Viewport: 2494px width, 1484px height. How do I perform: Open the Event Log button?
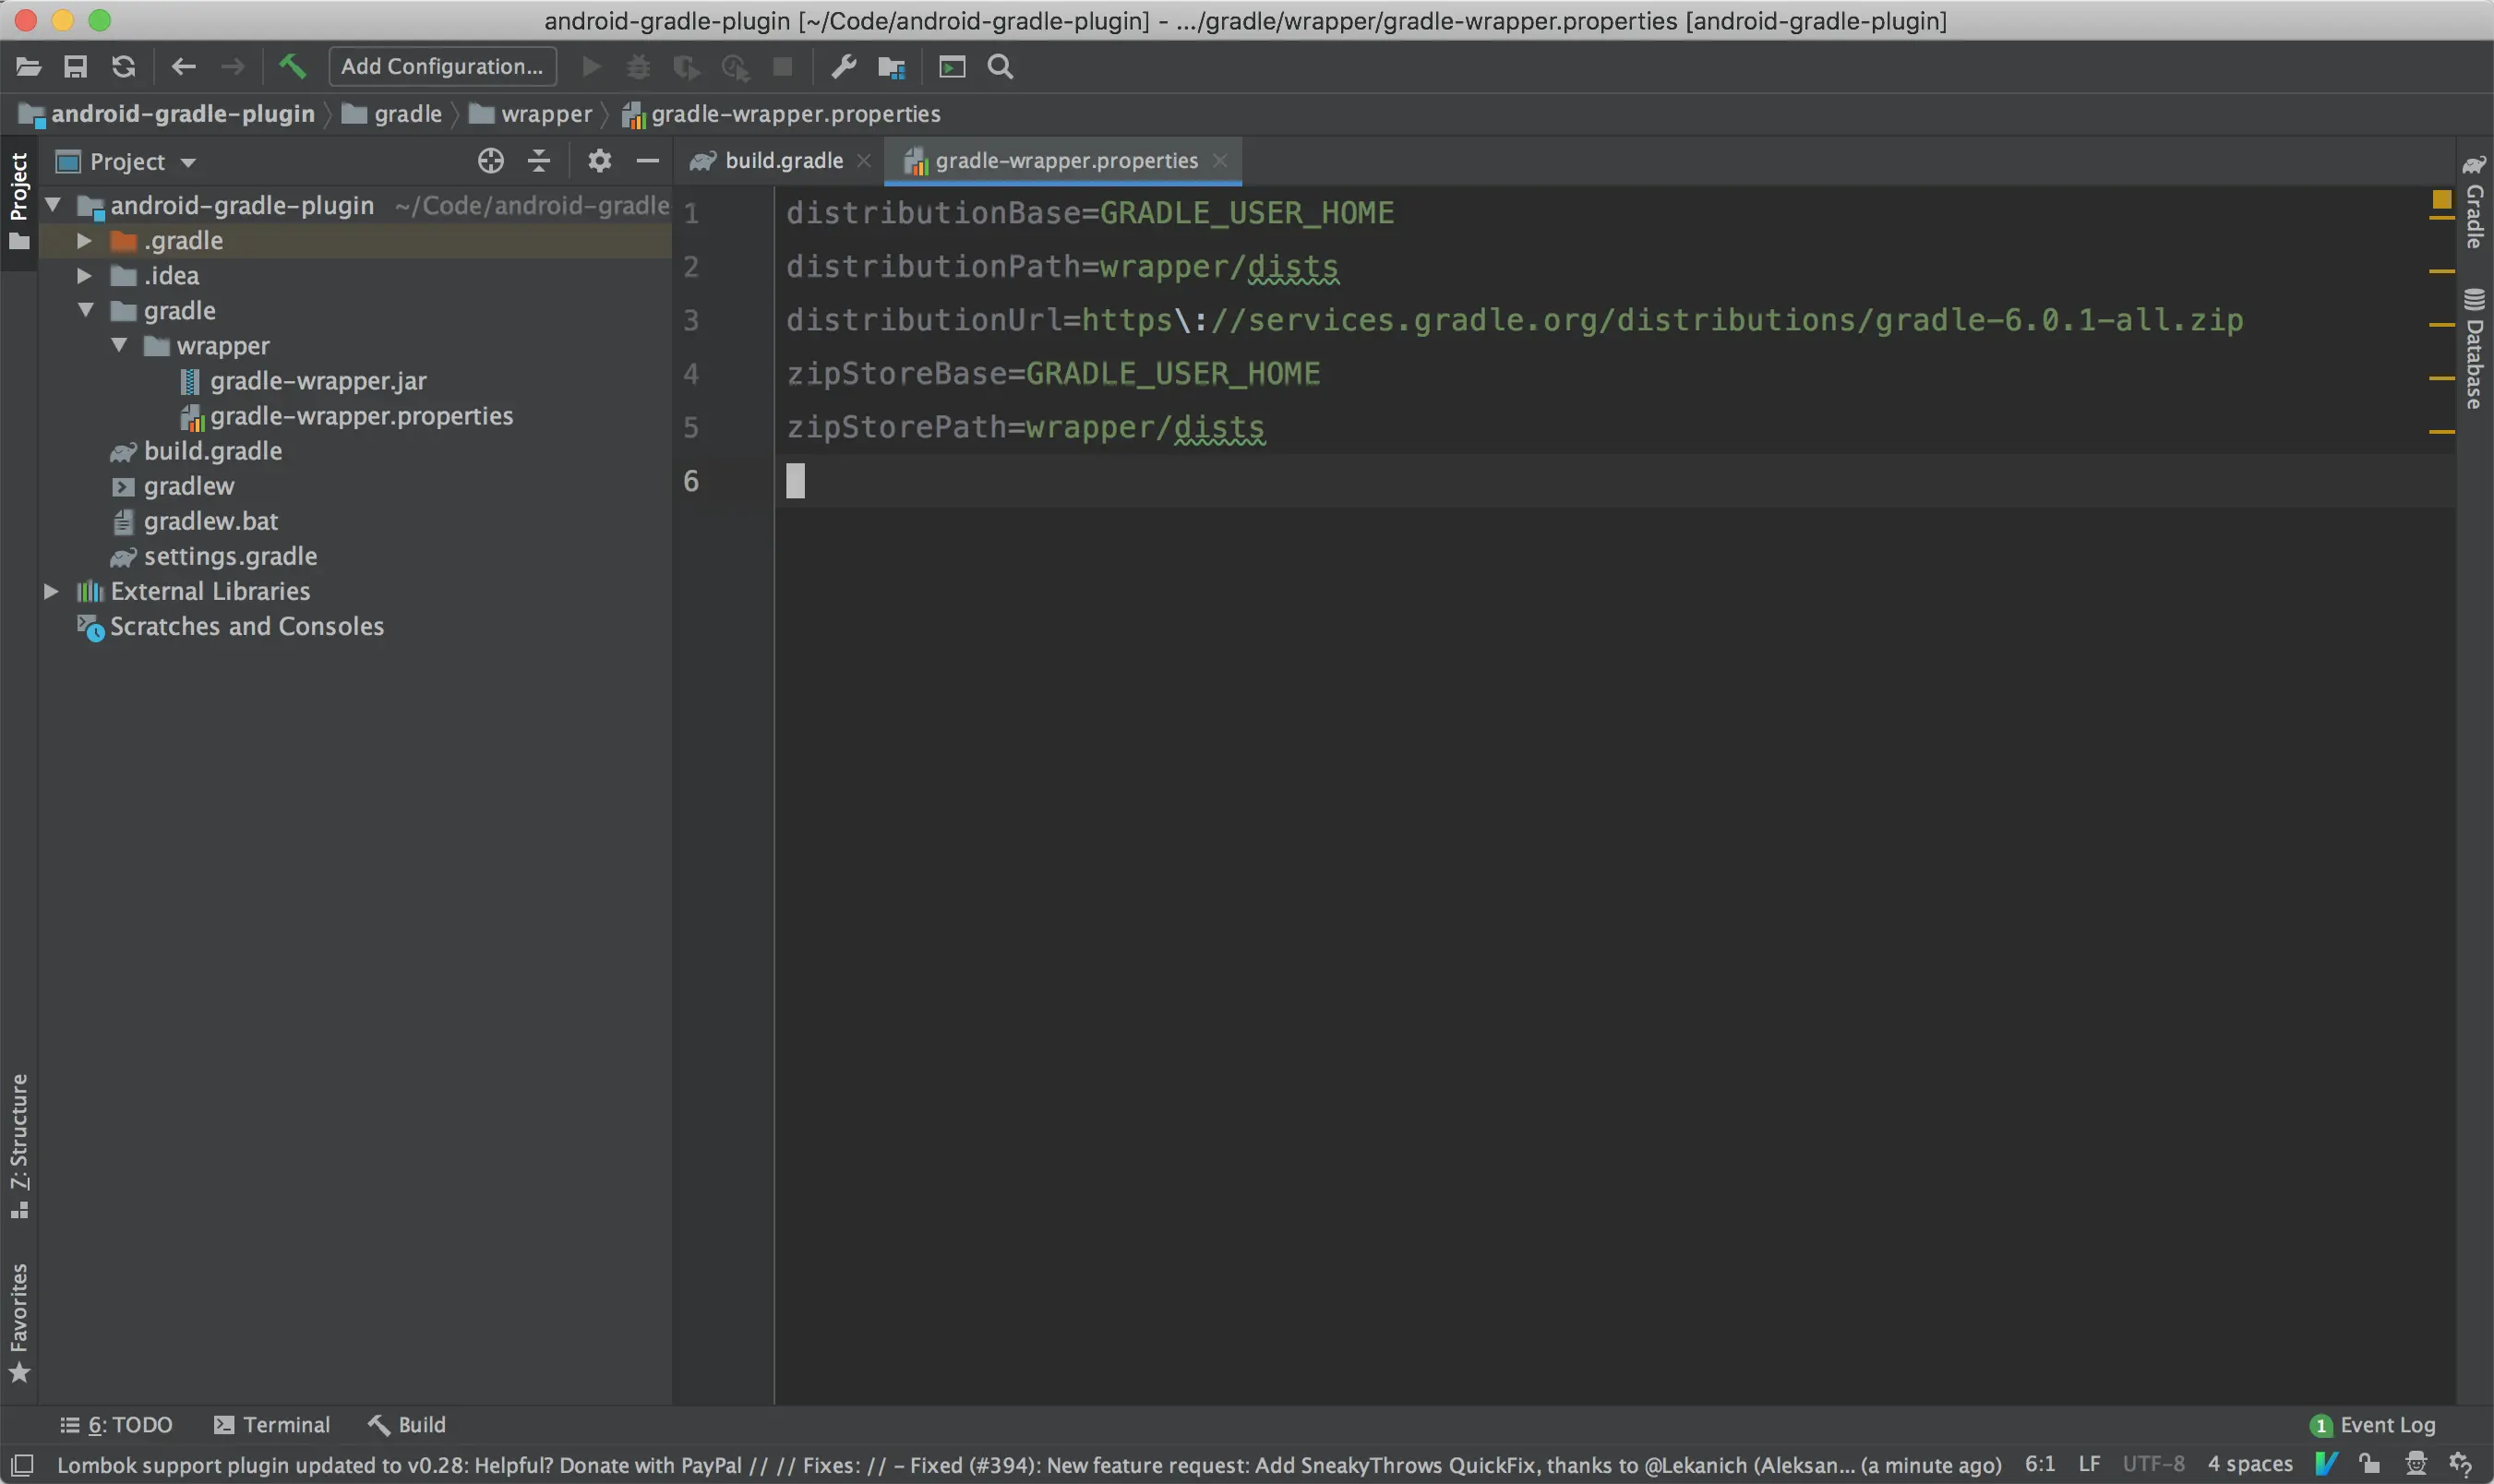point(2374,1424)
